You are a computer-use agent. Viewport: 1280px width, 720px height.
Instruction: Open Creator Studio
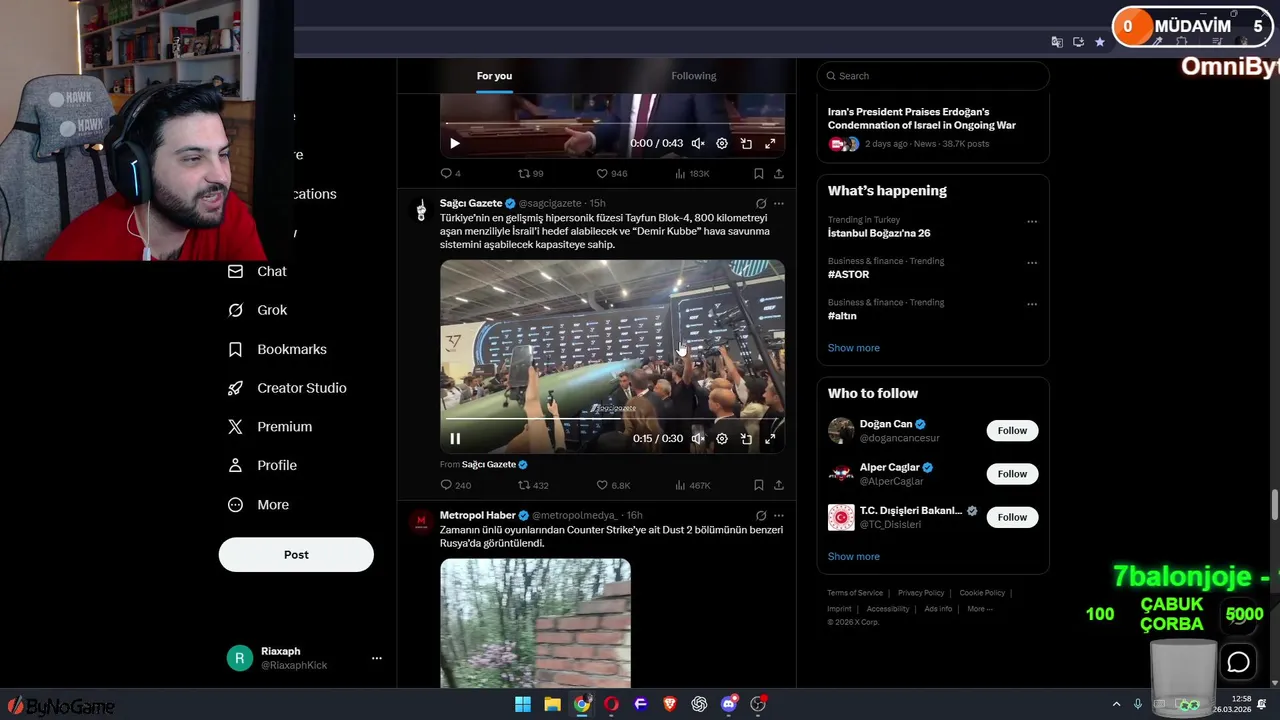click(x=287, y=388)
